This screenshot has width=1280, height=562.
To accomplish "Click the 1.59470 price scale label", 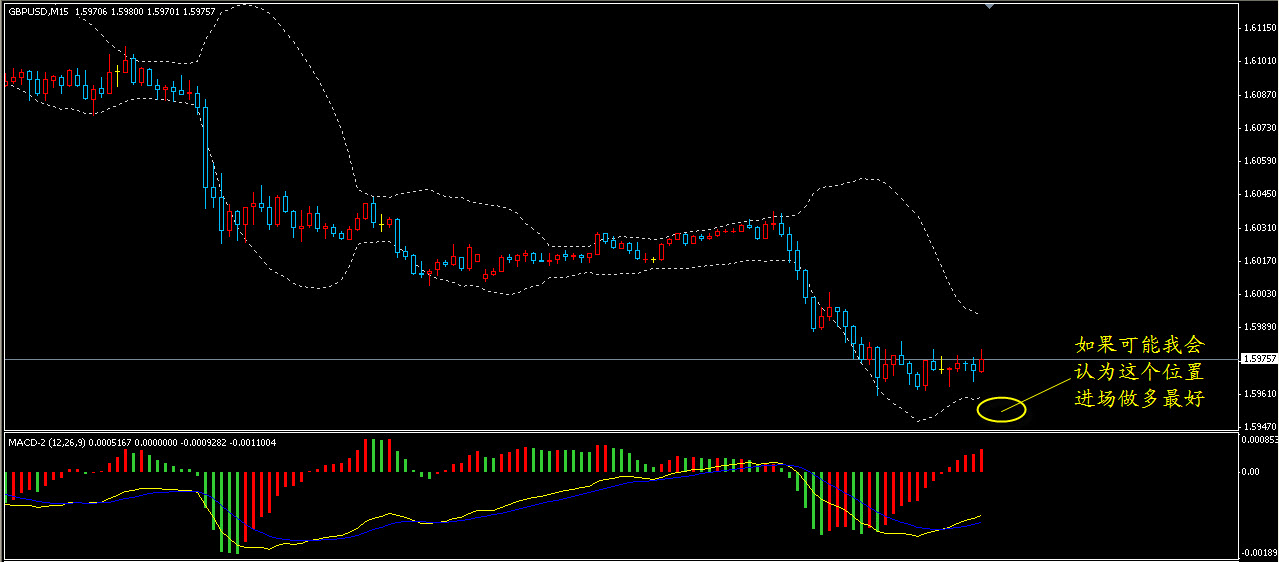I will click(1259, 426).
